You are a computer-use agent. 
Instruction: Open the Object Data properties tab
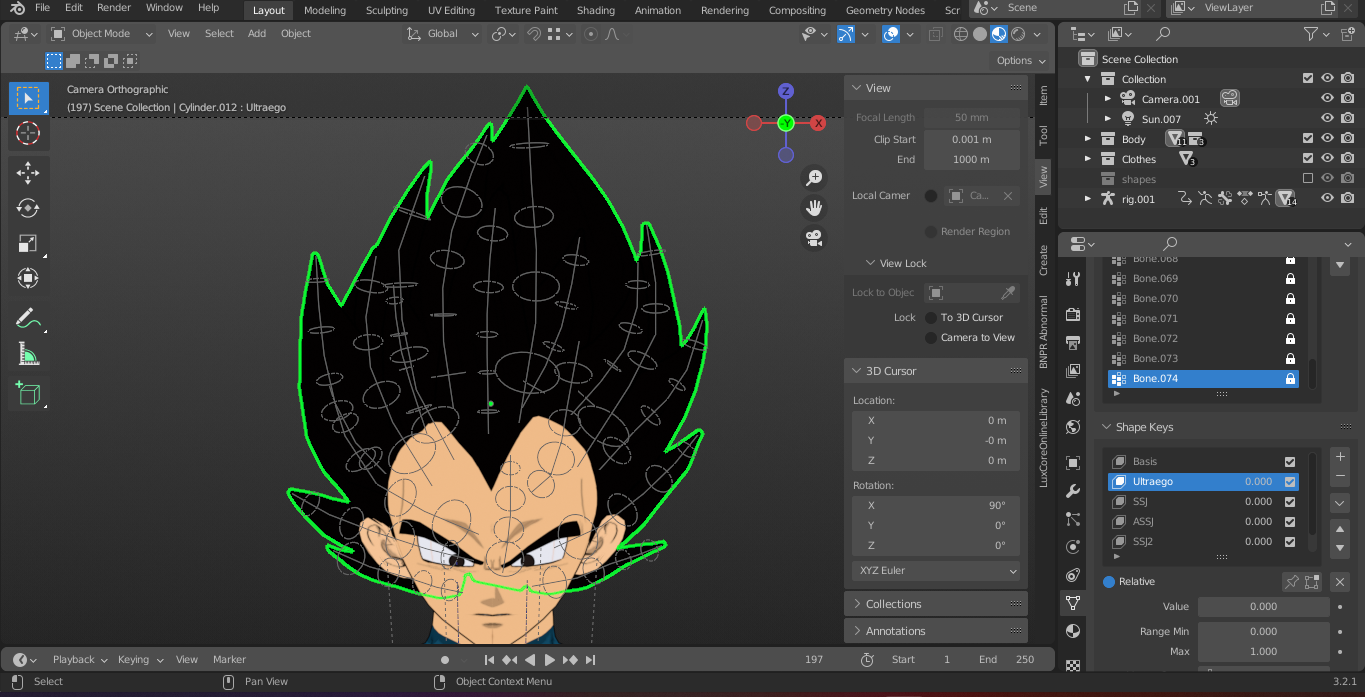(x=1073, y=603)
